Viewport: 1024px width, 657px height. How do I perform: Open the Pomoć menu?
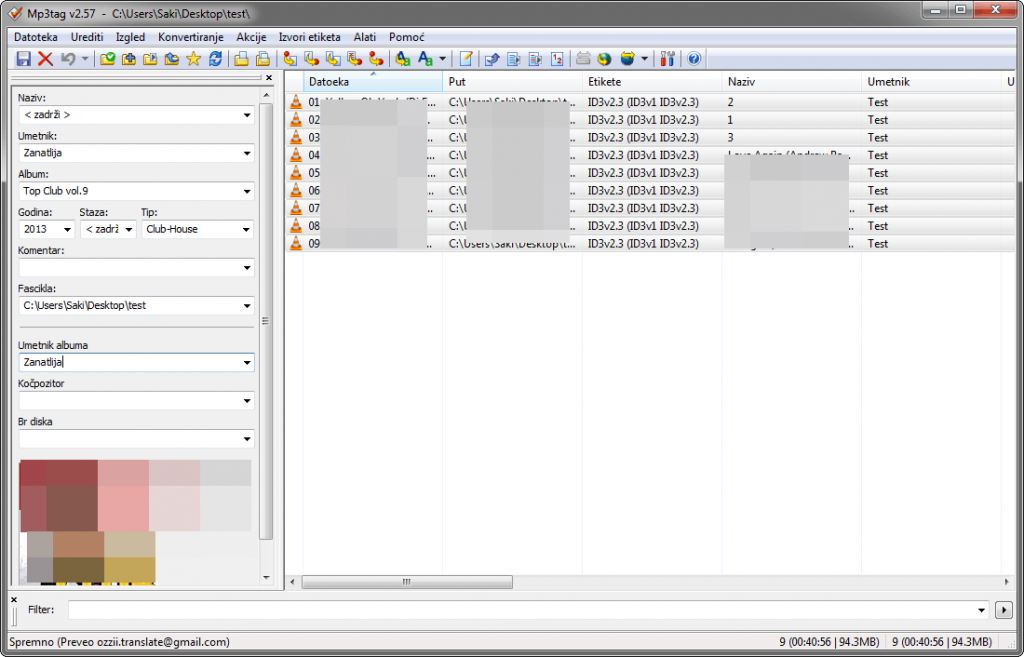tap(407, 37)
